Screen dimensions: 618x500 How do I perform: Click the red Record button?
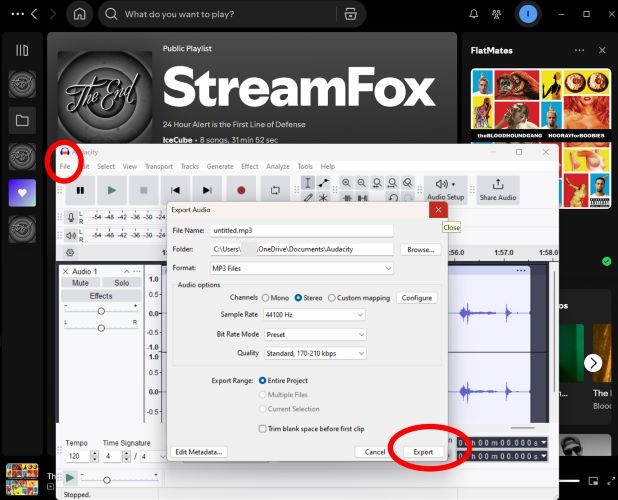pos(241,190)
